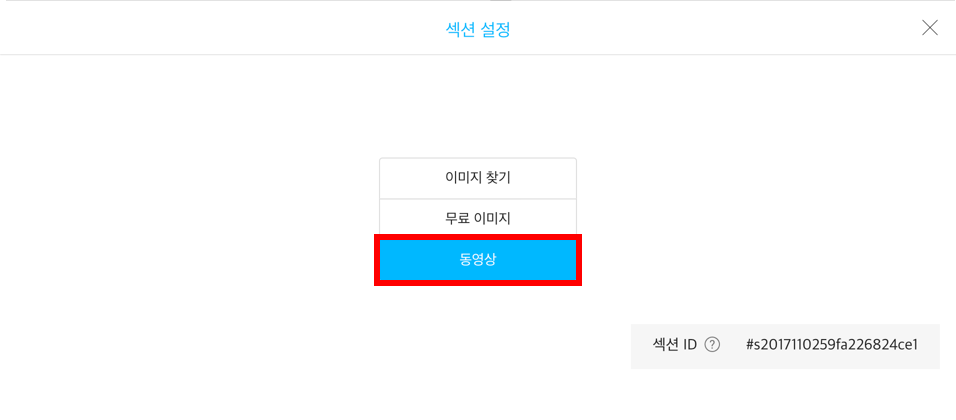The height and width of the screenshot is (420, 956).
Task: Click the middle entry 무료 이미지
Action: [x=478, y=219]
